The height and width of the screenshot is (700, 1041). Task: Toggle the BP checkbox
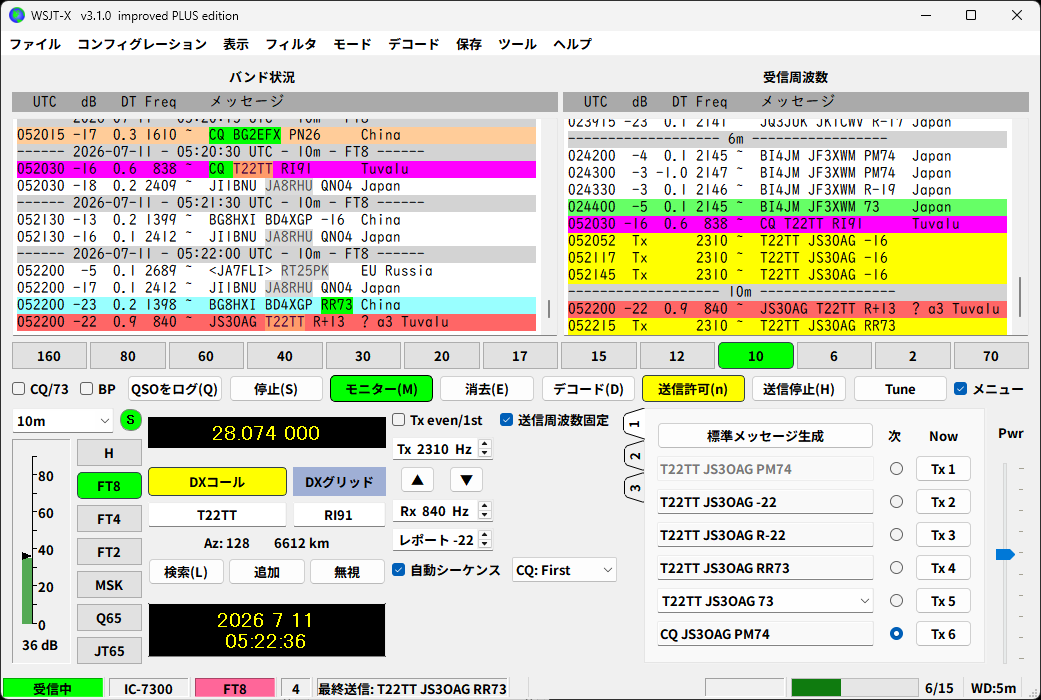click(86, 389)
